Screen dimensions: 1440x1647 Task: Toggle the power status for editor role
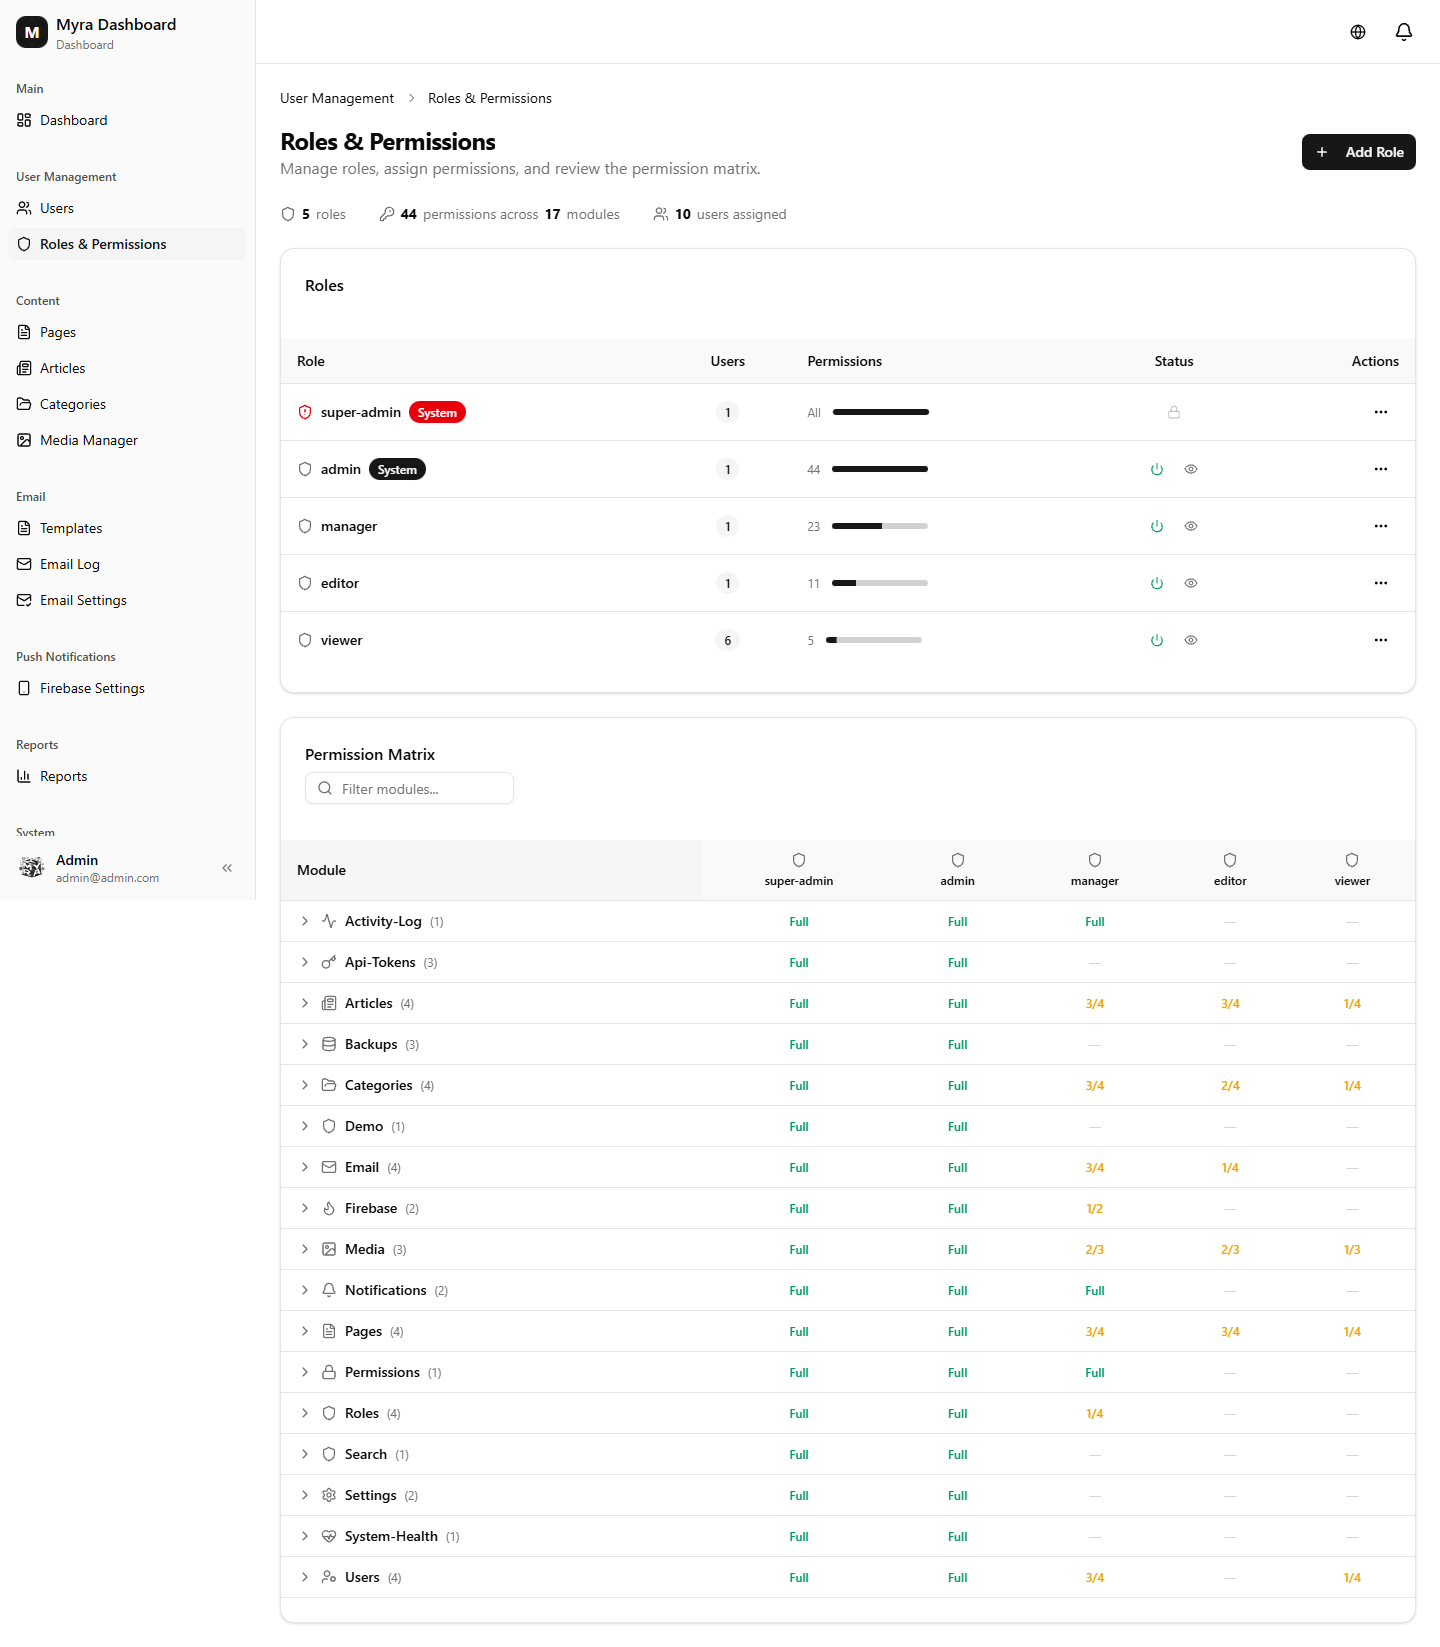[x=1157, y=583]
